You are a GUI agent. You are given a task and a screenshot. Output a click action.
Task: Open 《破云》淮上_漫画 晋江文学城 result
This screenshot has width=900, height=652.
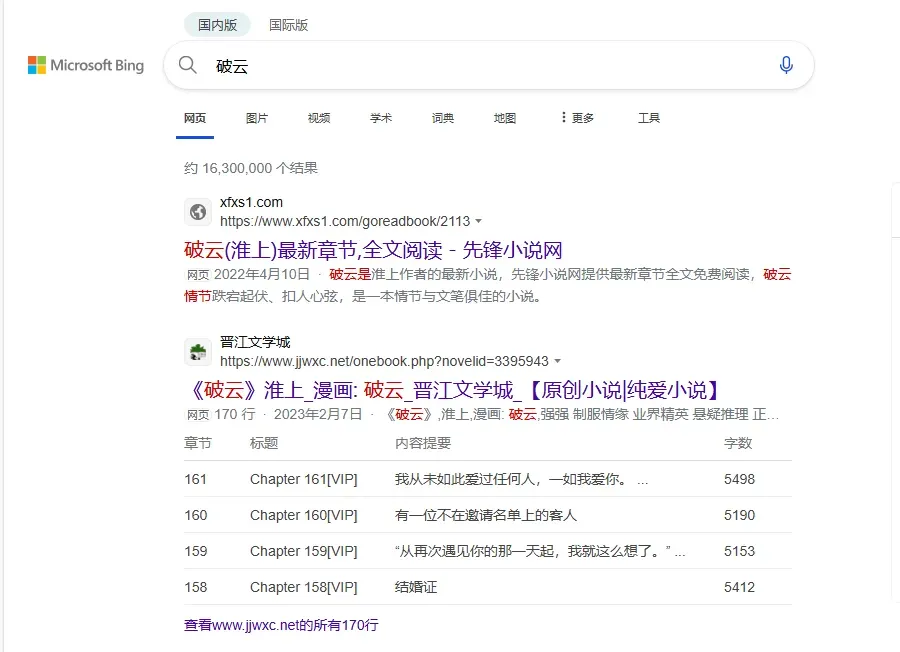pos(453,390)
